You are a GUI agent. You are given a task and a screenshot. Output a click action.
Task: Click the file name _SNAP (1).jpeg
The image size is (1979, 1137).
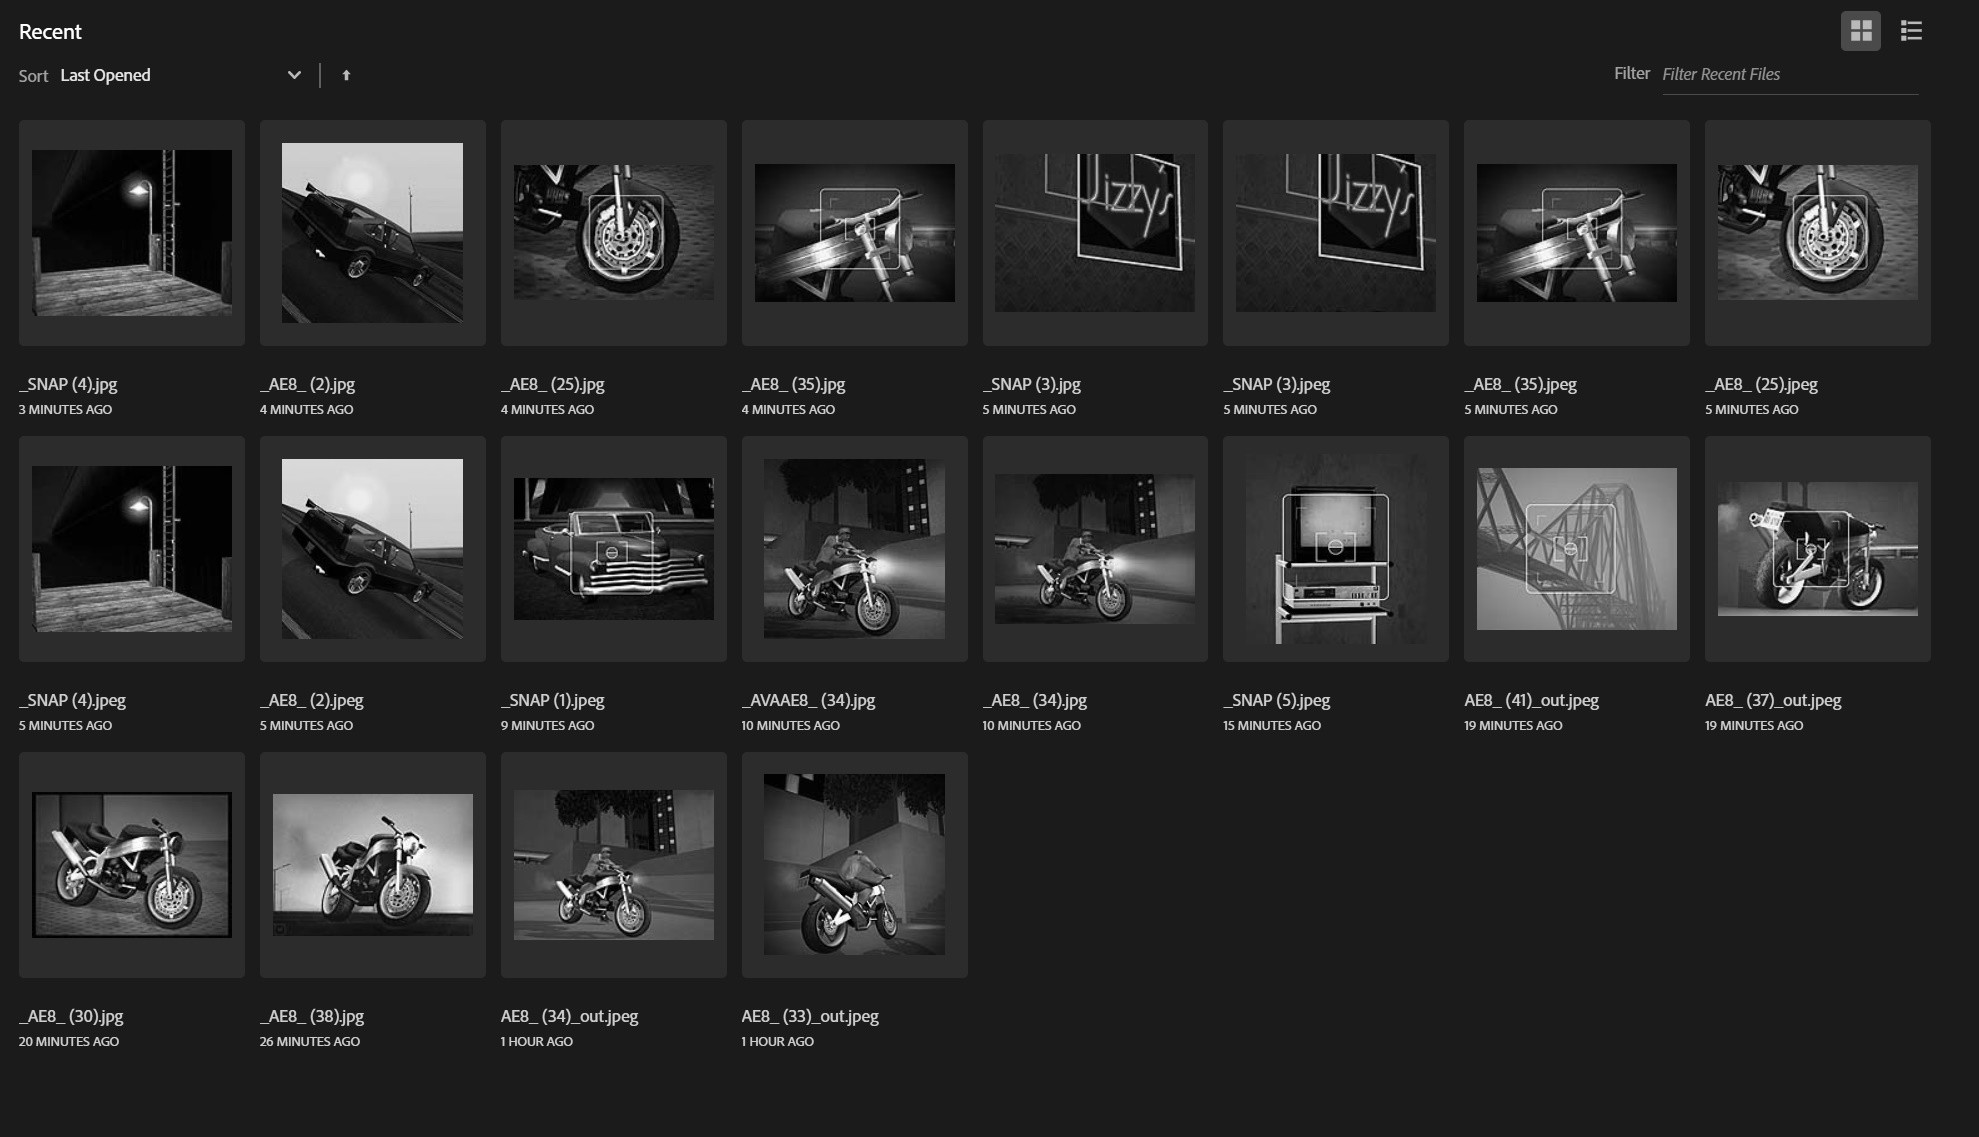[x=552, y=700]
